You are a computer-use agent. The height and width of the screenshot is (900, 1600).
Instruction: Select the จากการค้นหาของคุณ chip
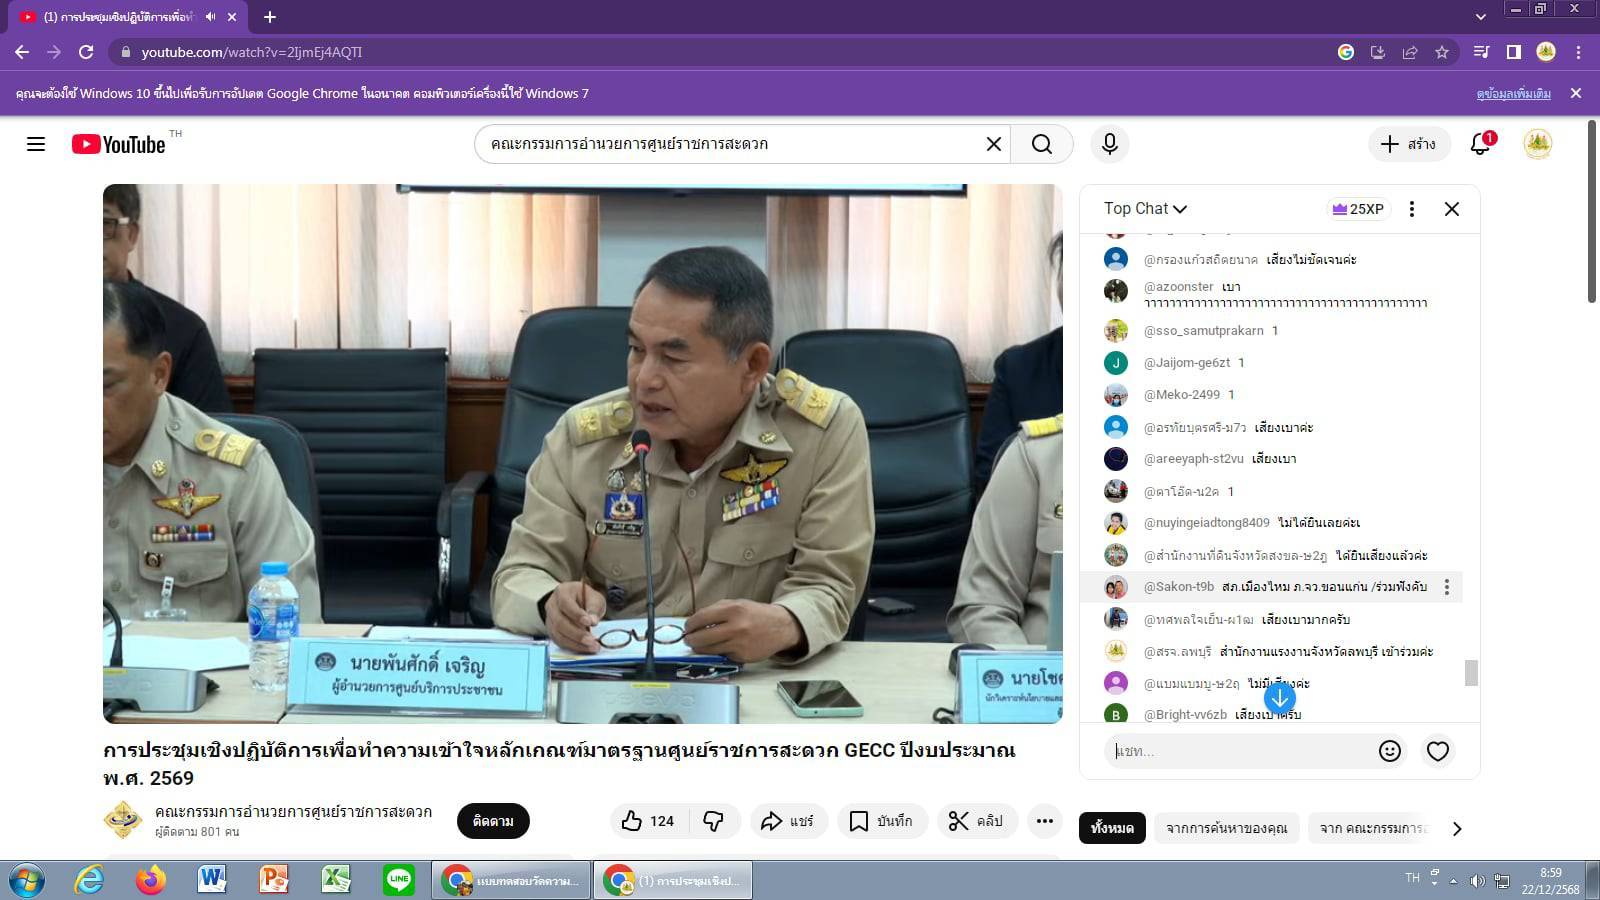coord(1226,828)
